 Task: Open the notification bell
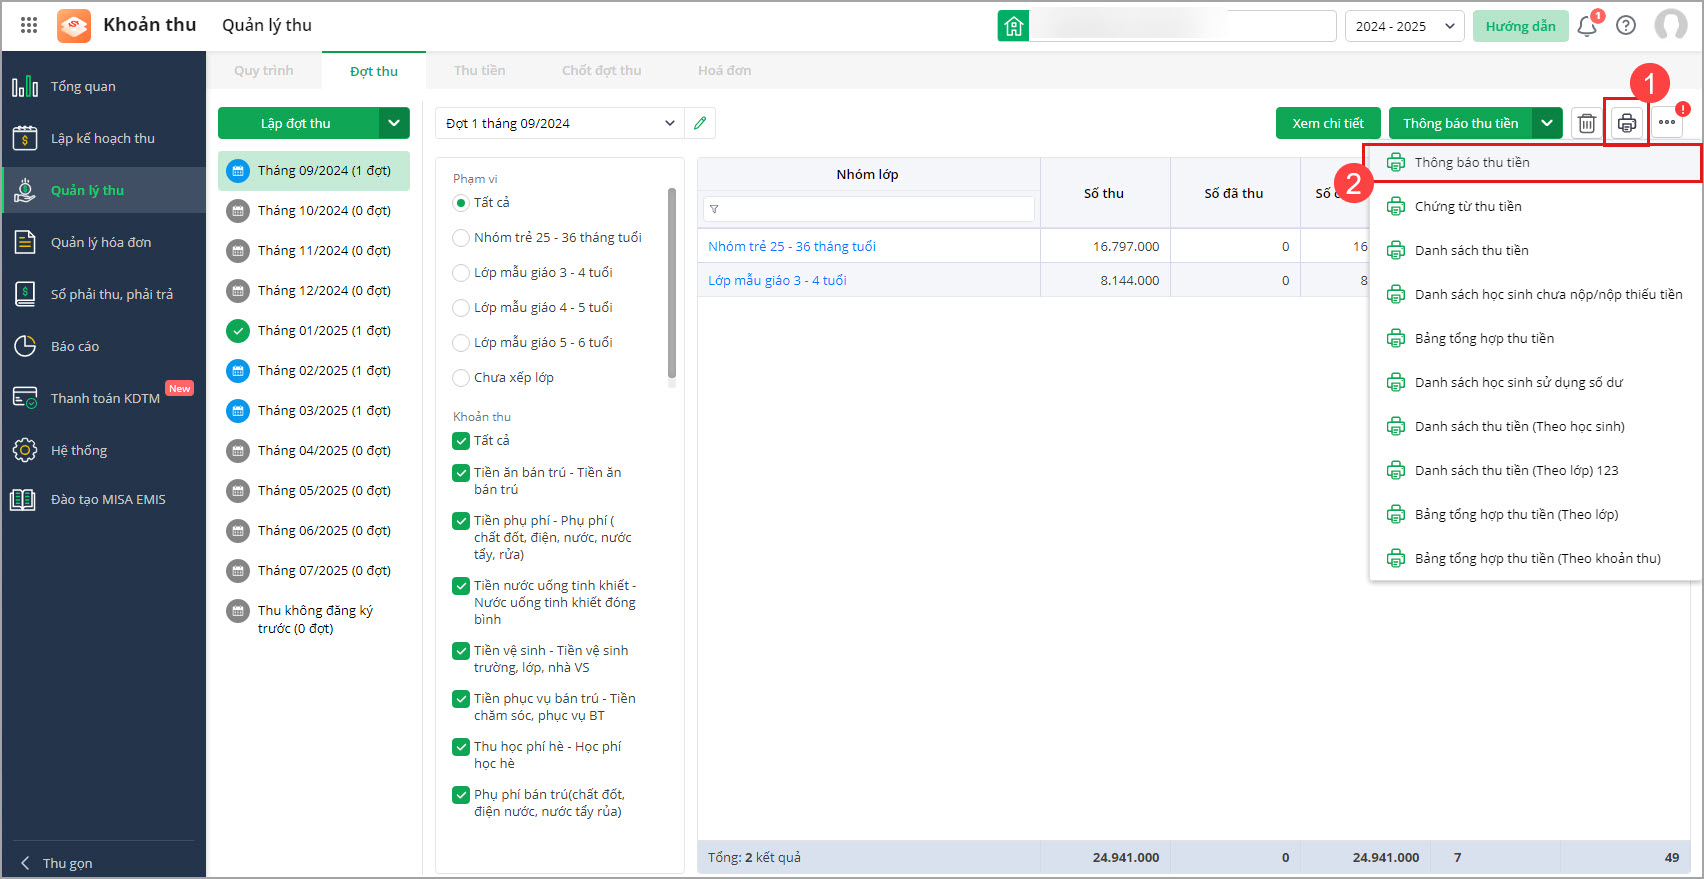click(1587, 26)
